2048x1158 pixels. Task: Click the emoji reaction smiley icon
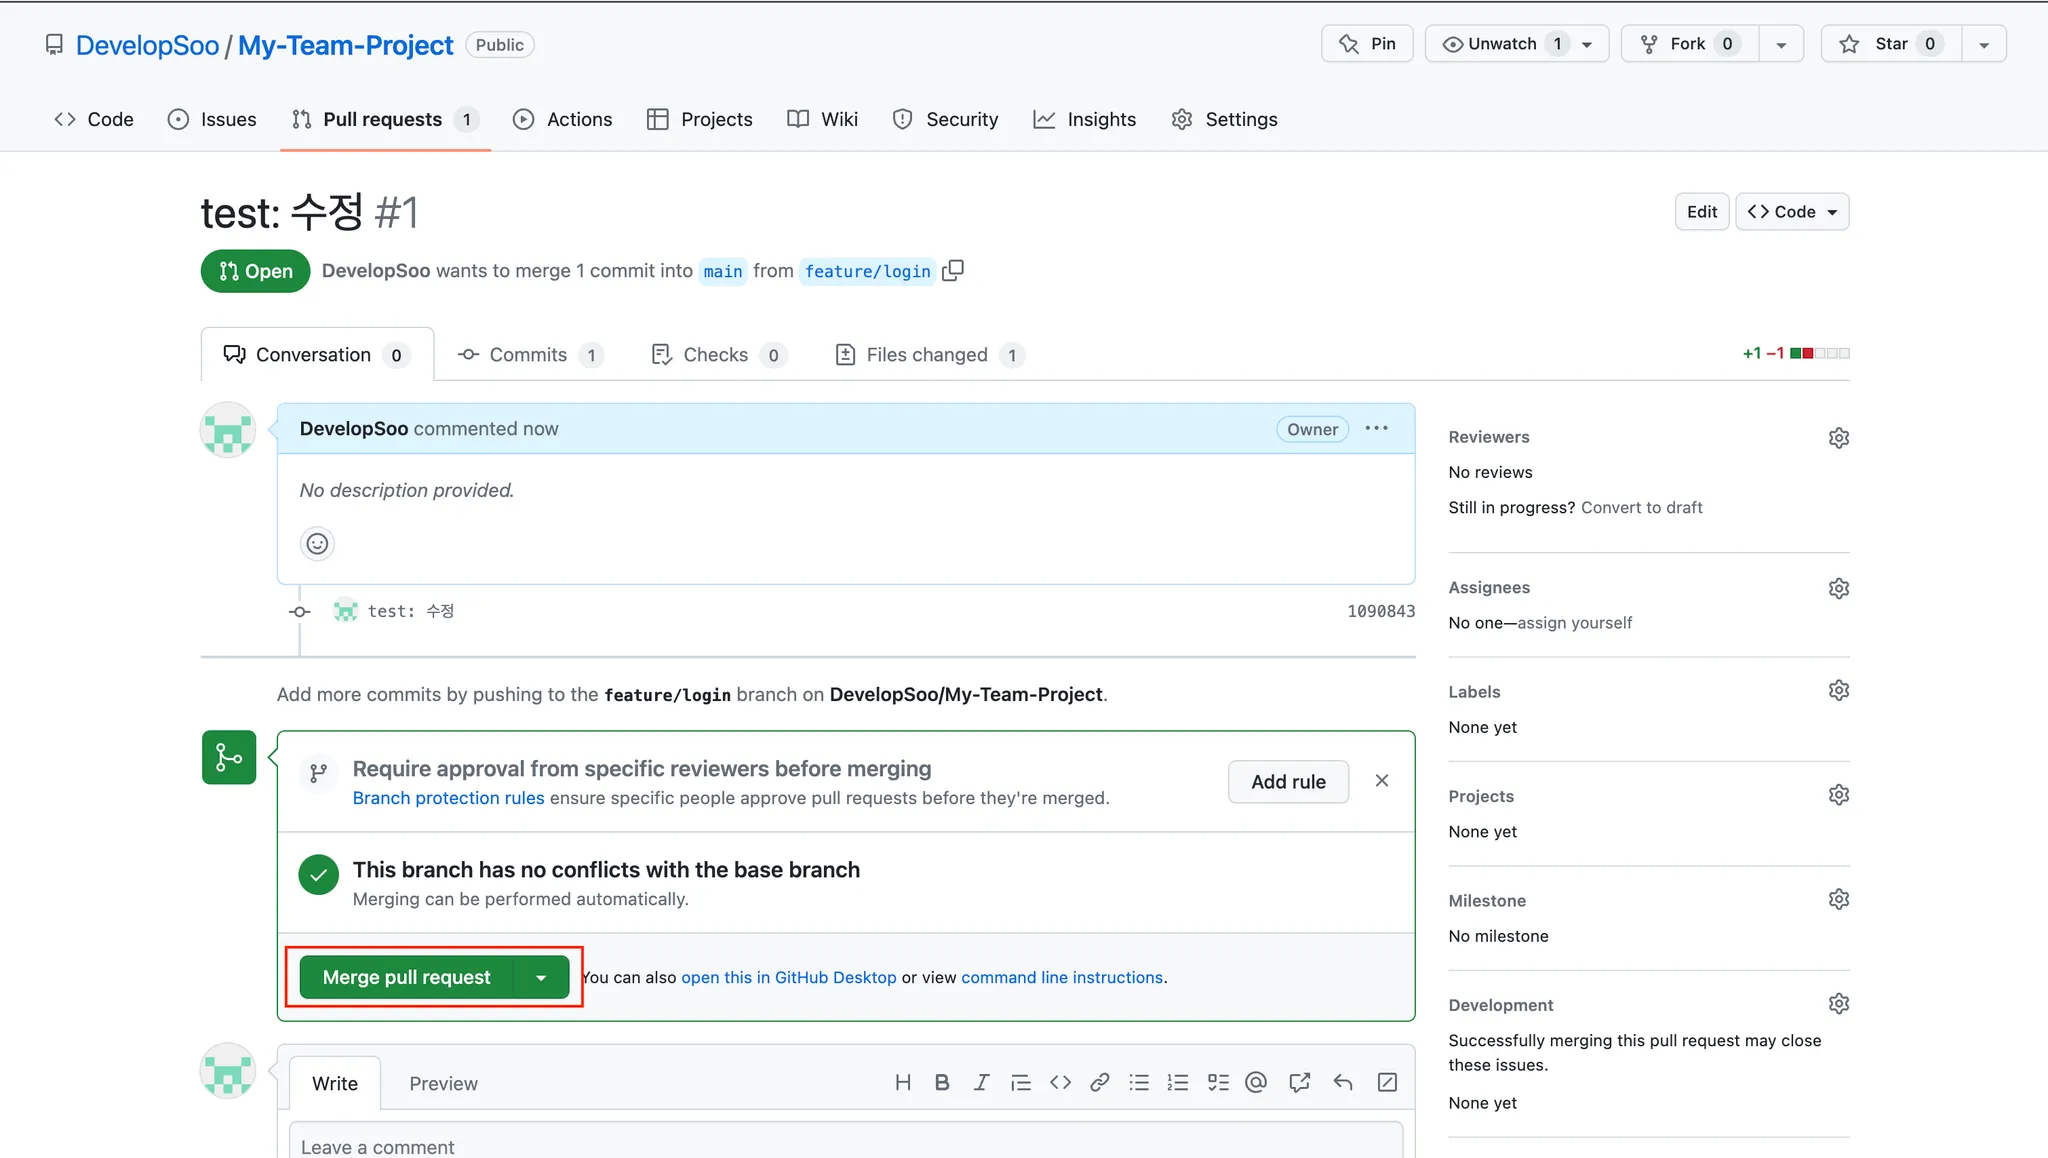click(317, 544)
